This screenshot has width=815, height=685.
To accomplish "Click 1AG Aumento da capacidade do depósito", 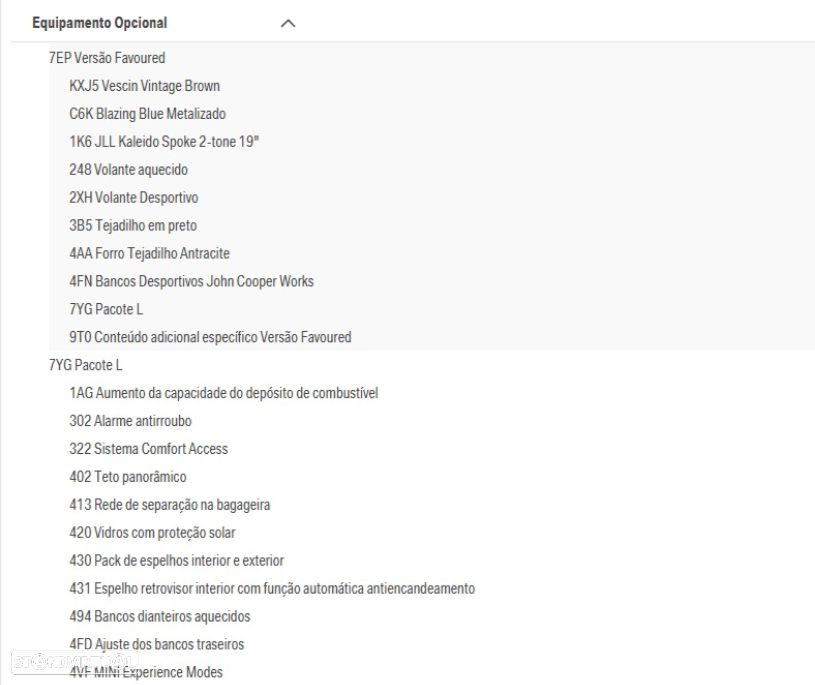I will 224,393.
